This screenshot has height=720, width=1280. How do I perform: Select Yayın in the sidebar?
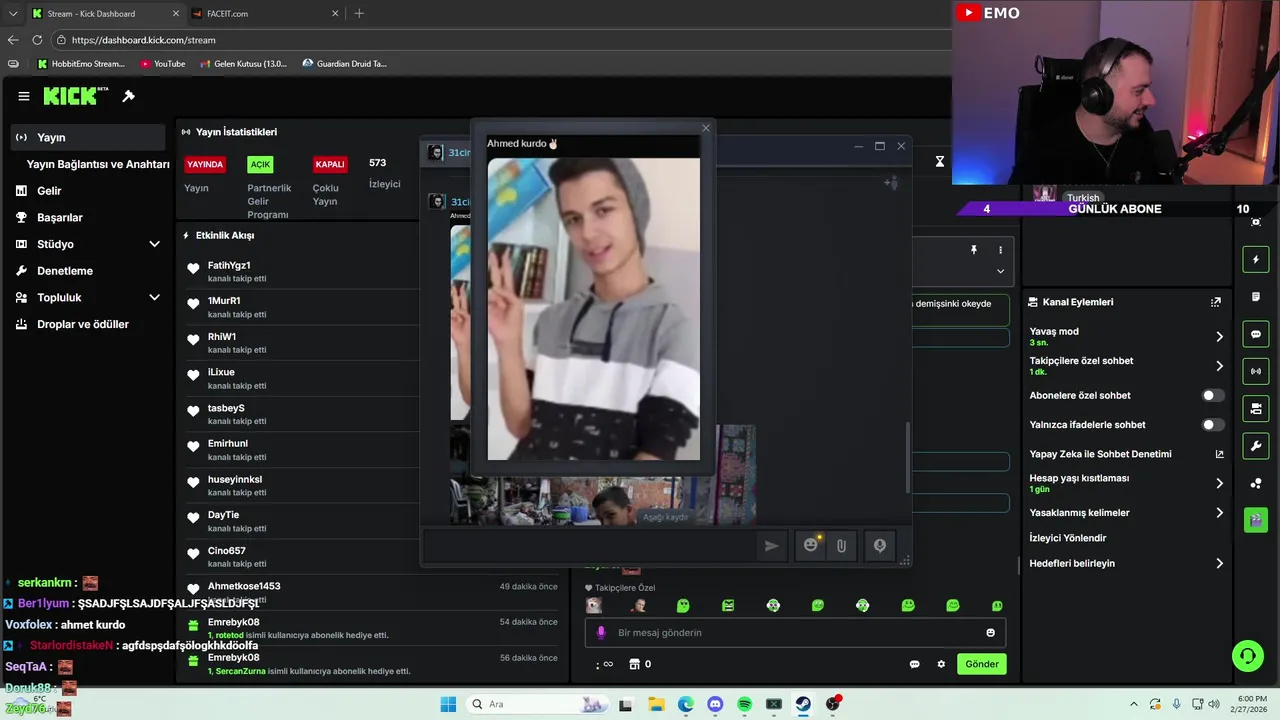[88, 137]
